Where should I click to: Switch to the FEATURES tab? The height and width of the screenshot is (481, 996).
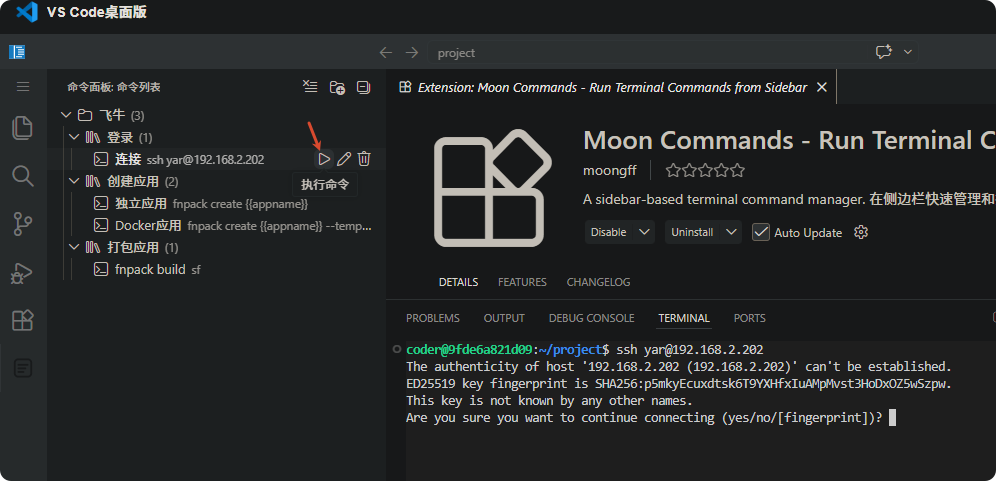point(522,282)
